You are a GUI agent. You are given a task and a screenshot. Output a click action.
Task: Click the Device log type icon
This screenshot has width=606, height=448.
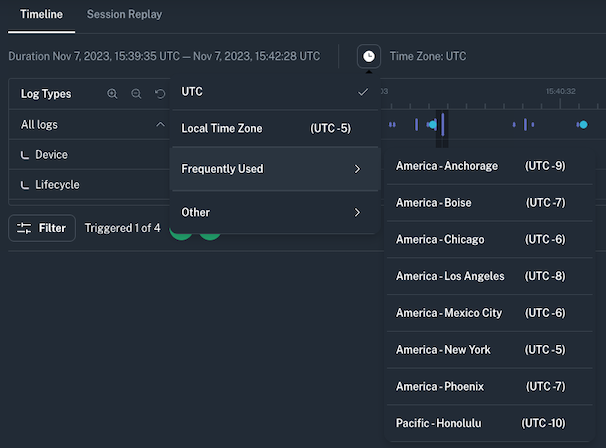point(26,156)
